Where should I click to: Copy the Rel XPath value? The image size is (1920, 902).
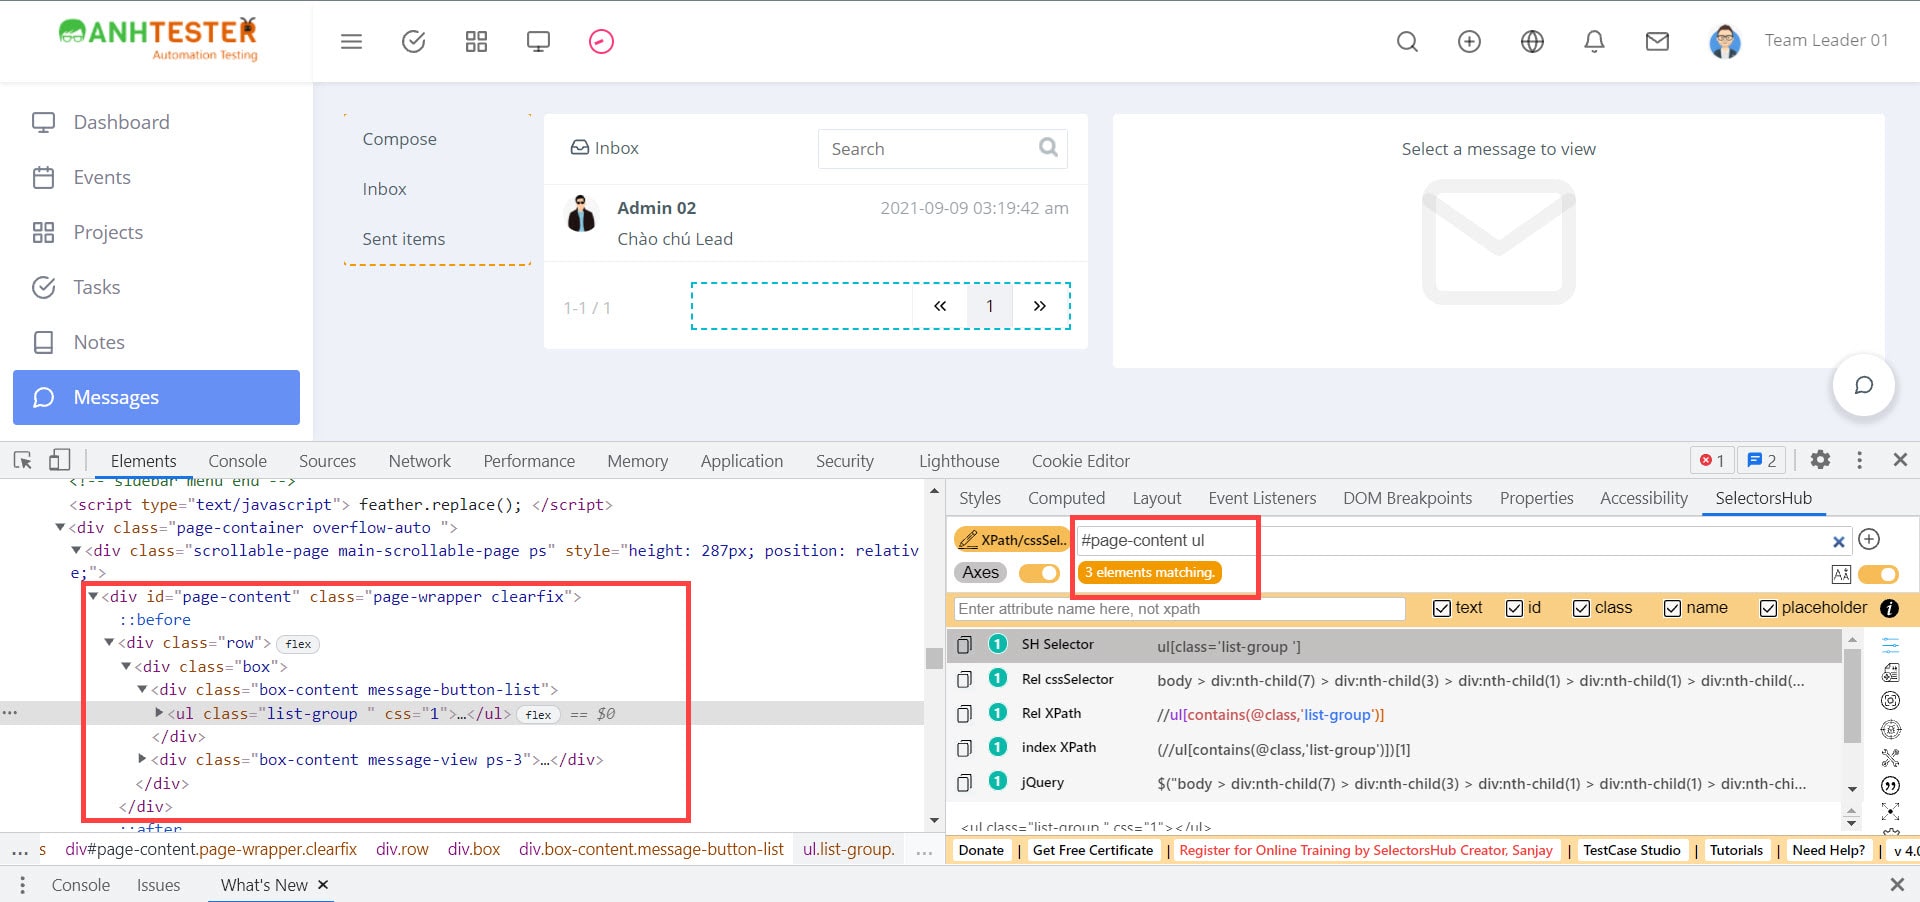coord(964,713)
